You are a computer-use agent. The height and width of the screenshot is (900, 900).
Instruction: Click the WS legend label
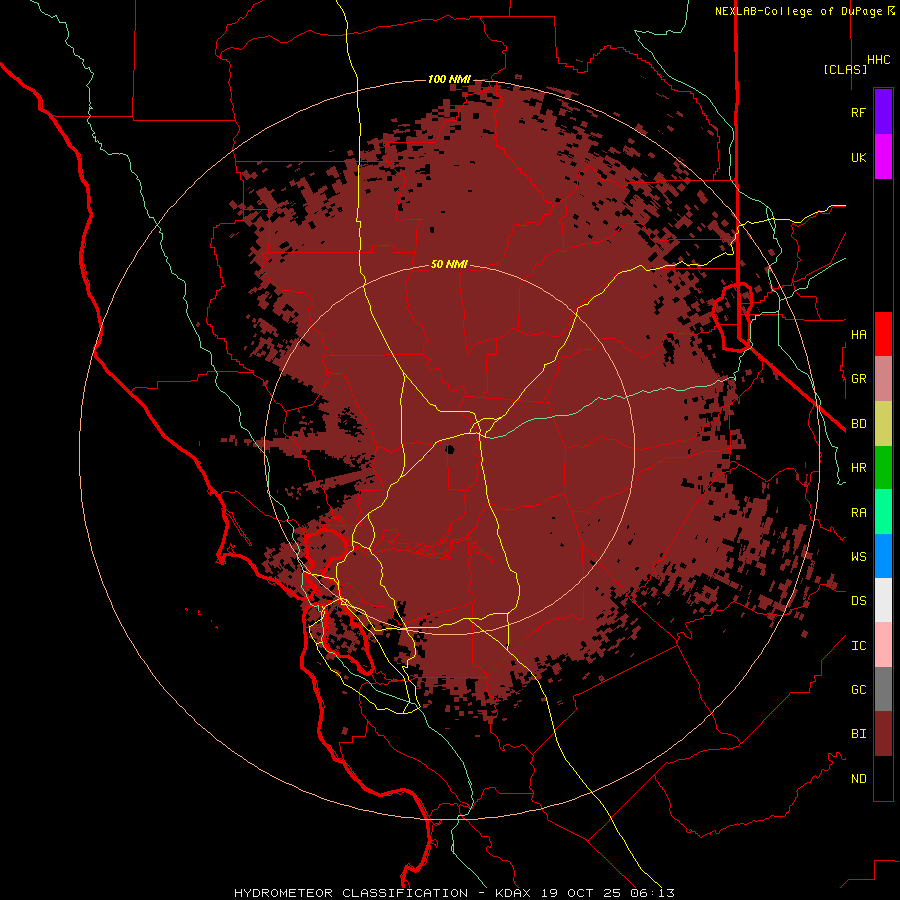click(858, 557)
